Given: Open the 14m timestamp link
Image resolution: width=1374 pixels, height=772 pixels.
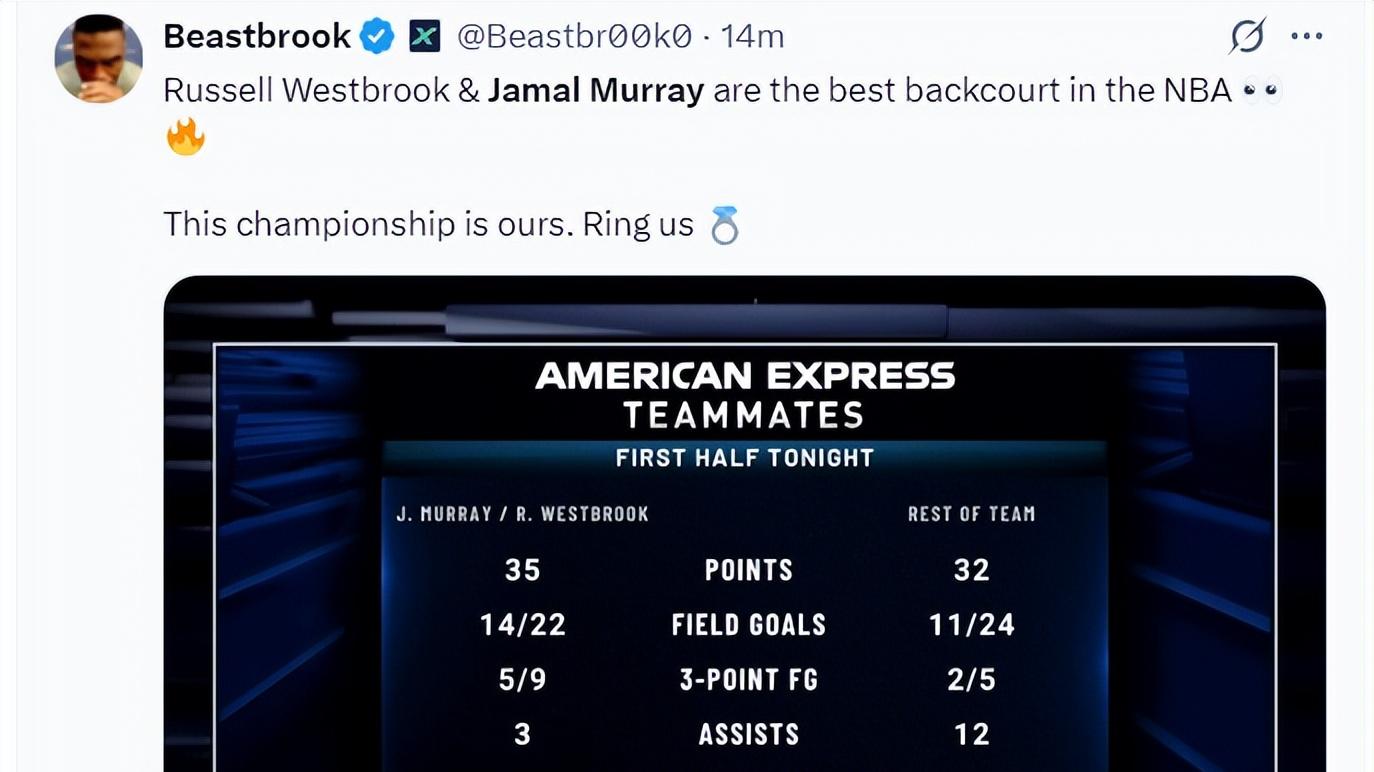Looking at the screenshot, I should [752, 37].
